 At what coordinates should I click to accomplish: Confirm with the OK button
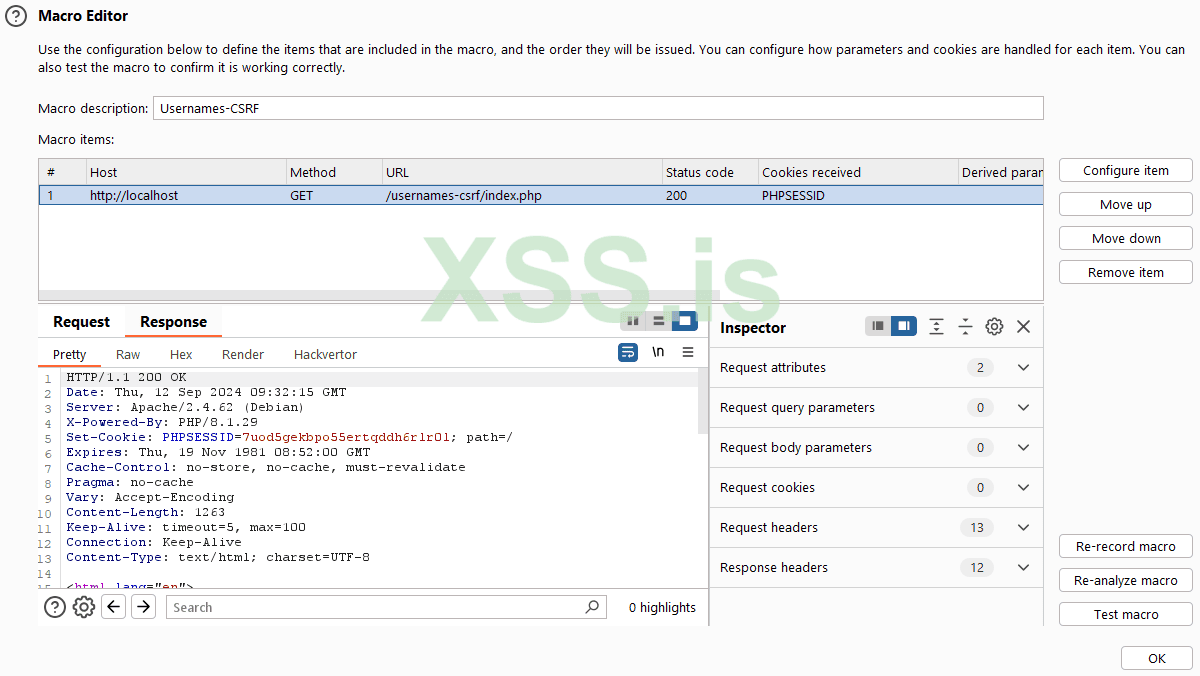(x=1157, y=659)
